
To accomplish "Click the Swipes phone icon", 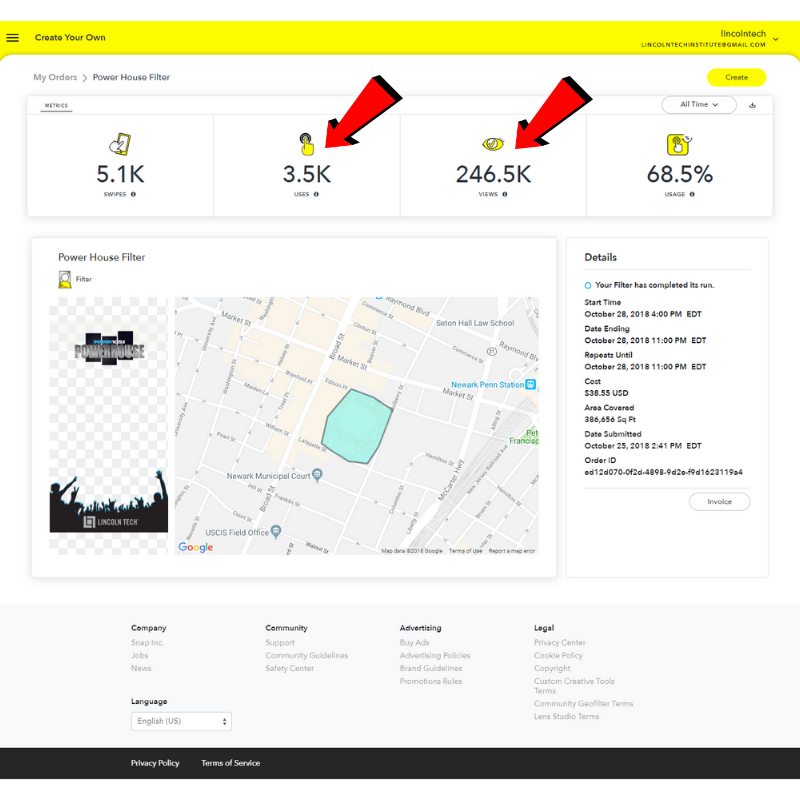I will [x=120, y=144].
